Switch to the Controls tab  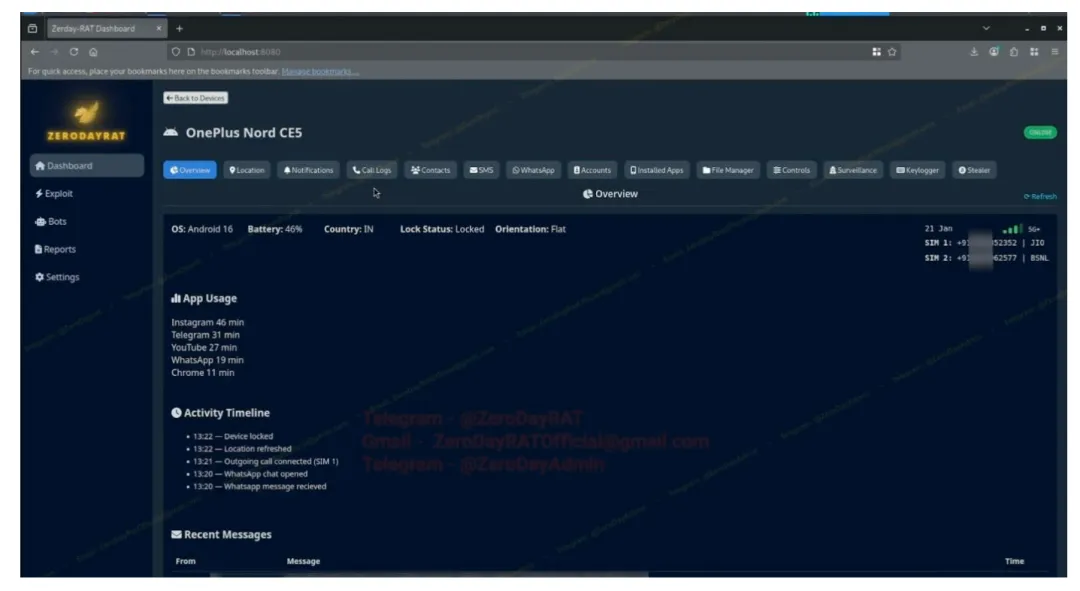pyautogui.click(x=791, y=170)
